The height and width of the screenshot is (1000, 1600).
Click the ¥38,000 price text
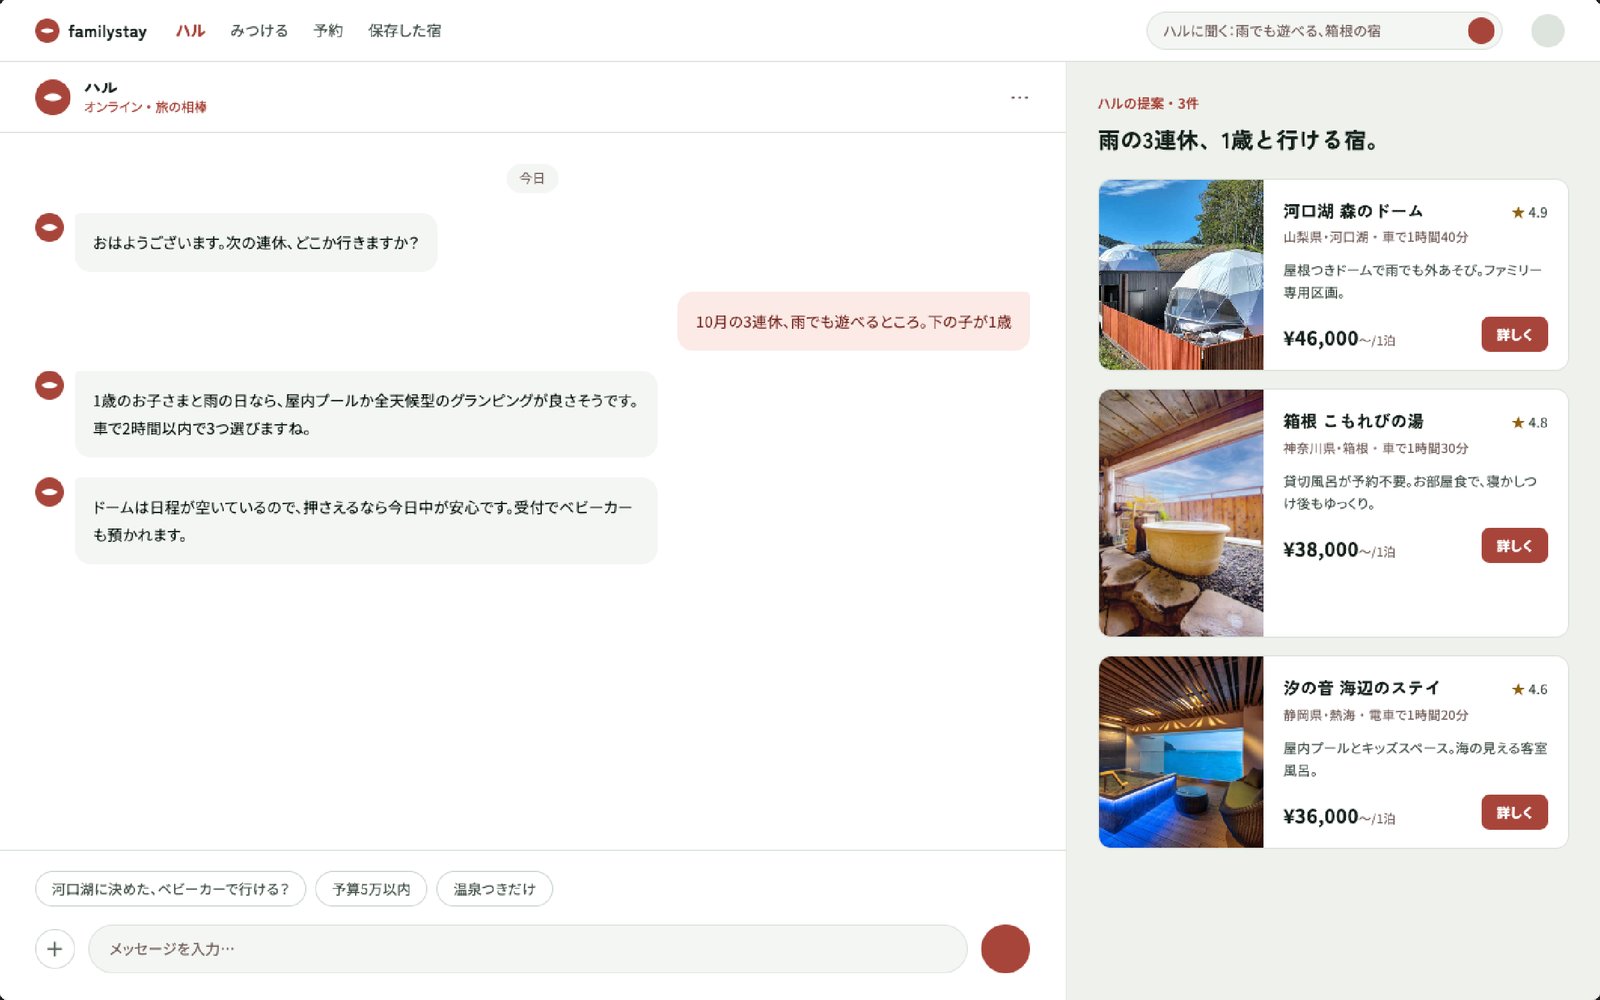point(1321,550)
